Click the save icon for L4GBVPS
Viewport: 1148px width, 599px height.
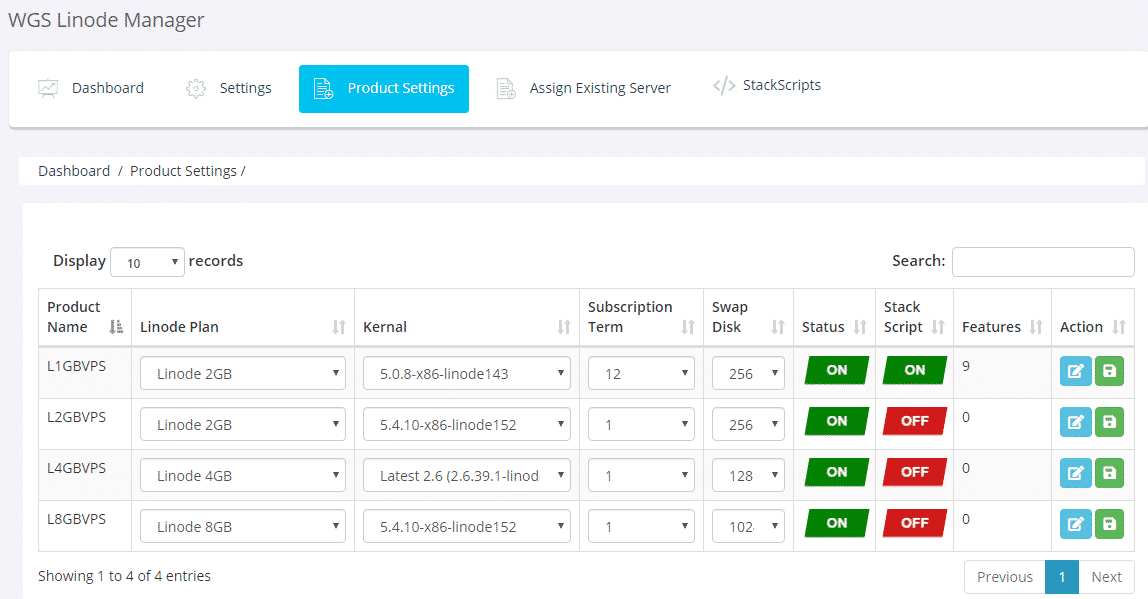(1109, 473)
